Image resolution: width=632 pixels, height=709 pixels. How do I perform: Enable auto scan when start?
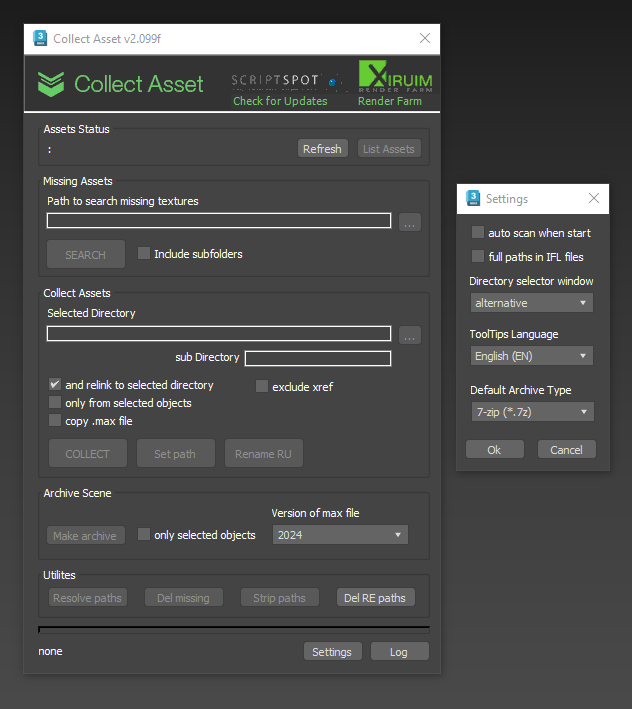478,232
